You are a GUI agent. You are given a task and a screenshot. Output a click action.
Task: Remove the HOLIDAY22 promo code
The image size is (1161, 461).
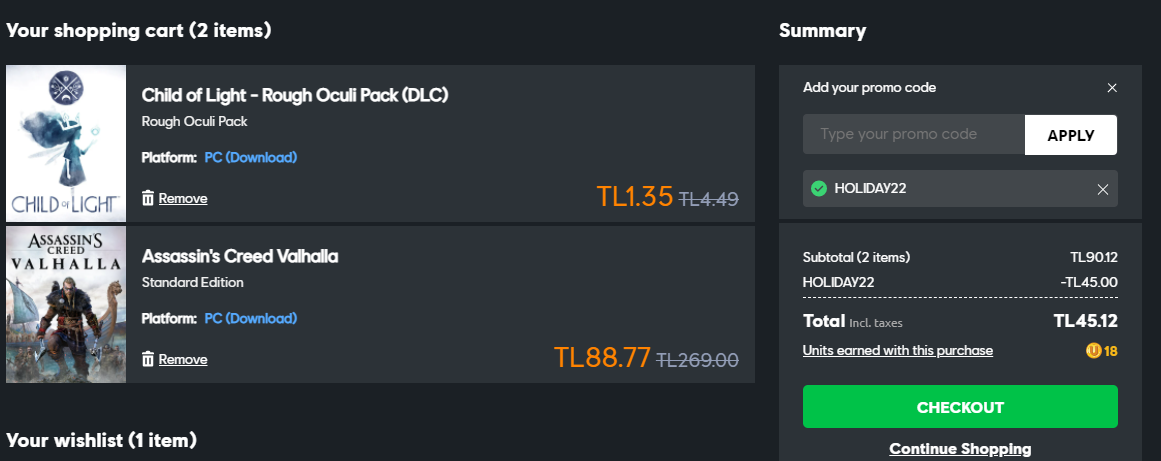1103,189
